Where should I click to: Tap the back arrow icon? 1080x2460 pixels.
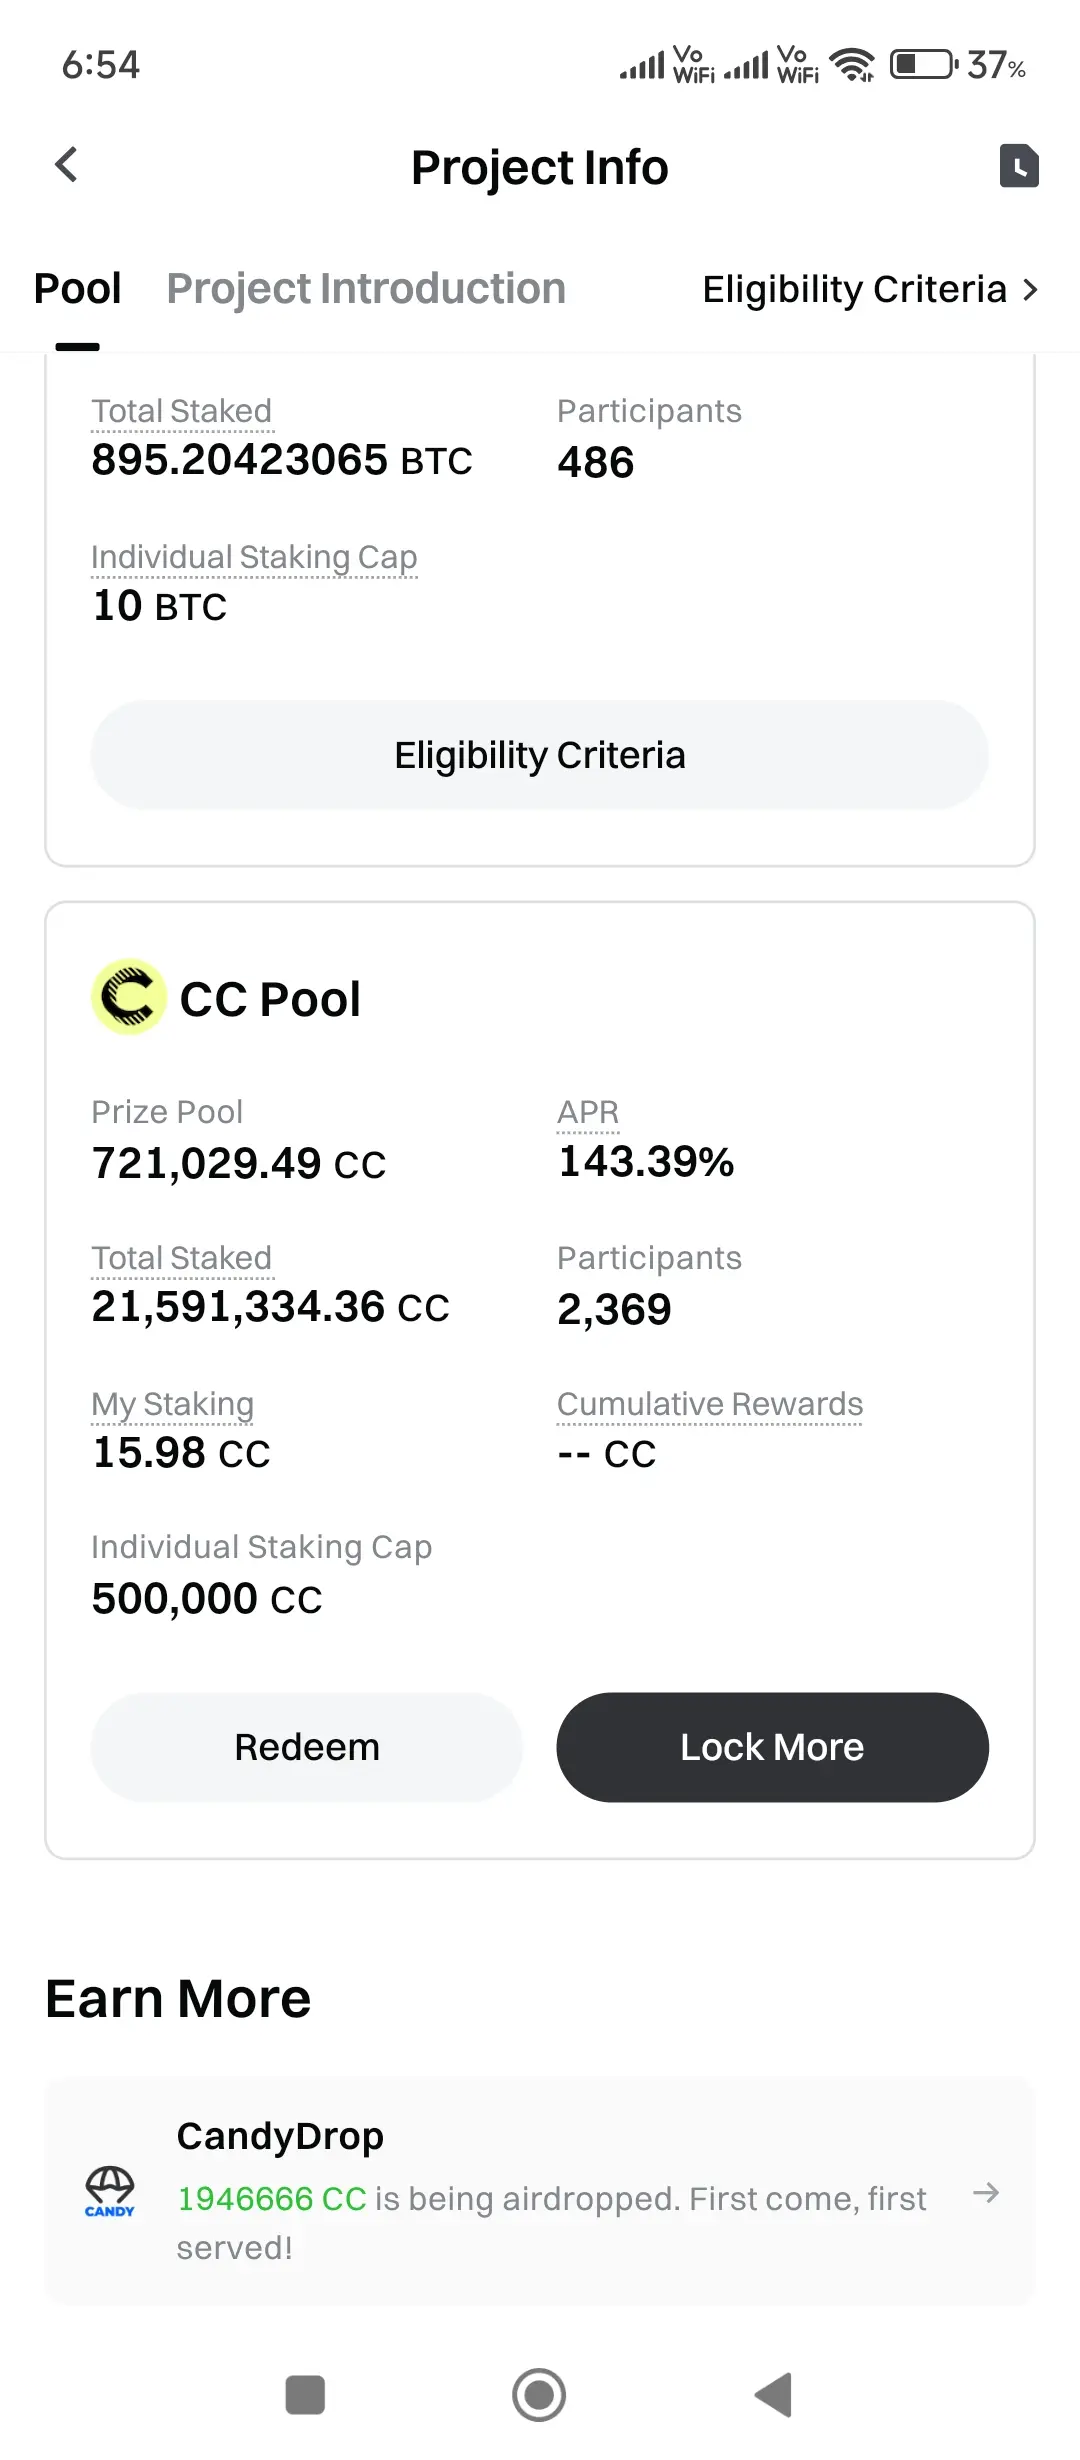pos(67,165)
